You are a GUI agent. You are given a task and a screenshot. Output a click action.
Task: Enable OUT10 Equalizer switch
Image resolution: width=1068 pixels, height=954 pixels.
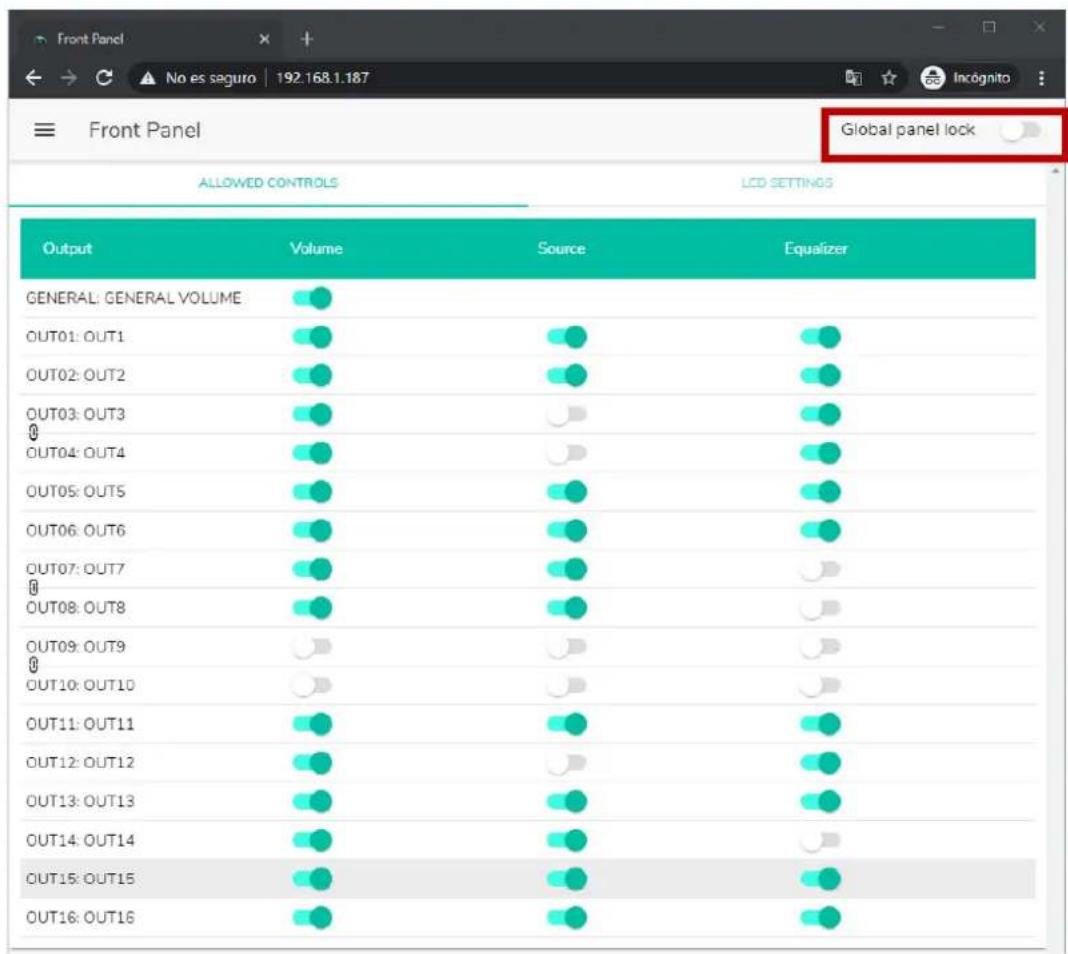pos(821,685)
